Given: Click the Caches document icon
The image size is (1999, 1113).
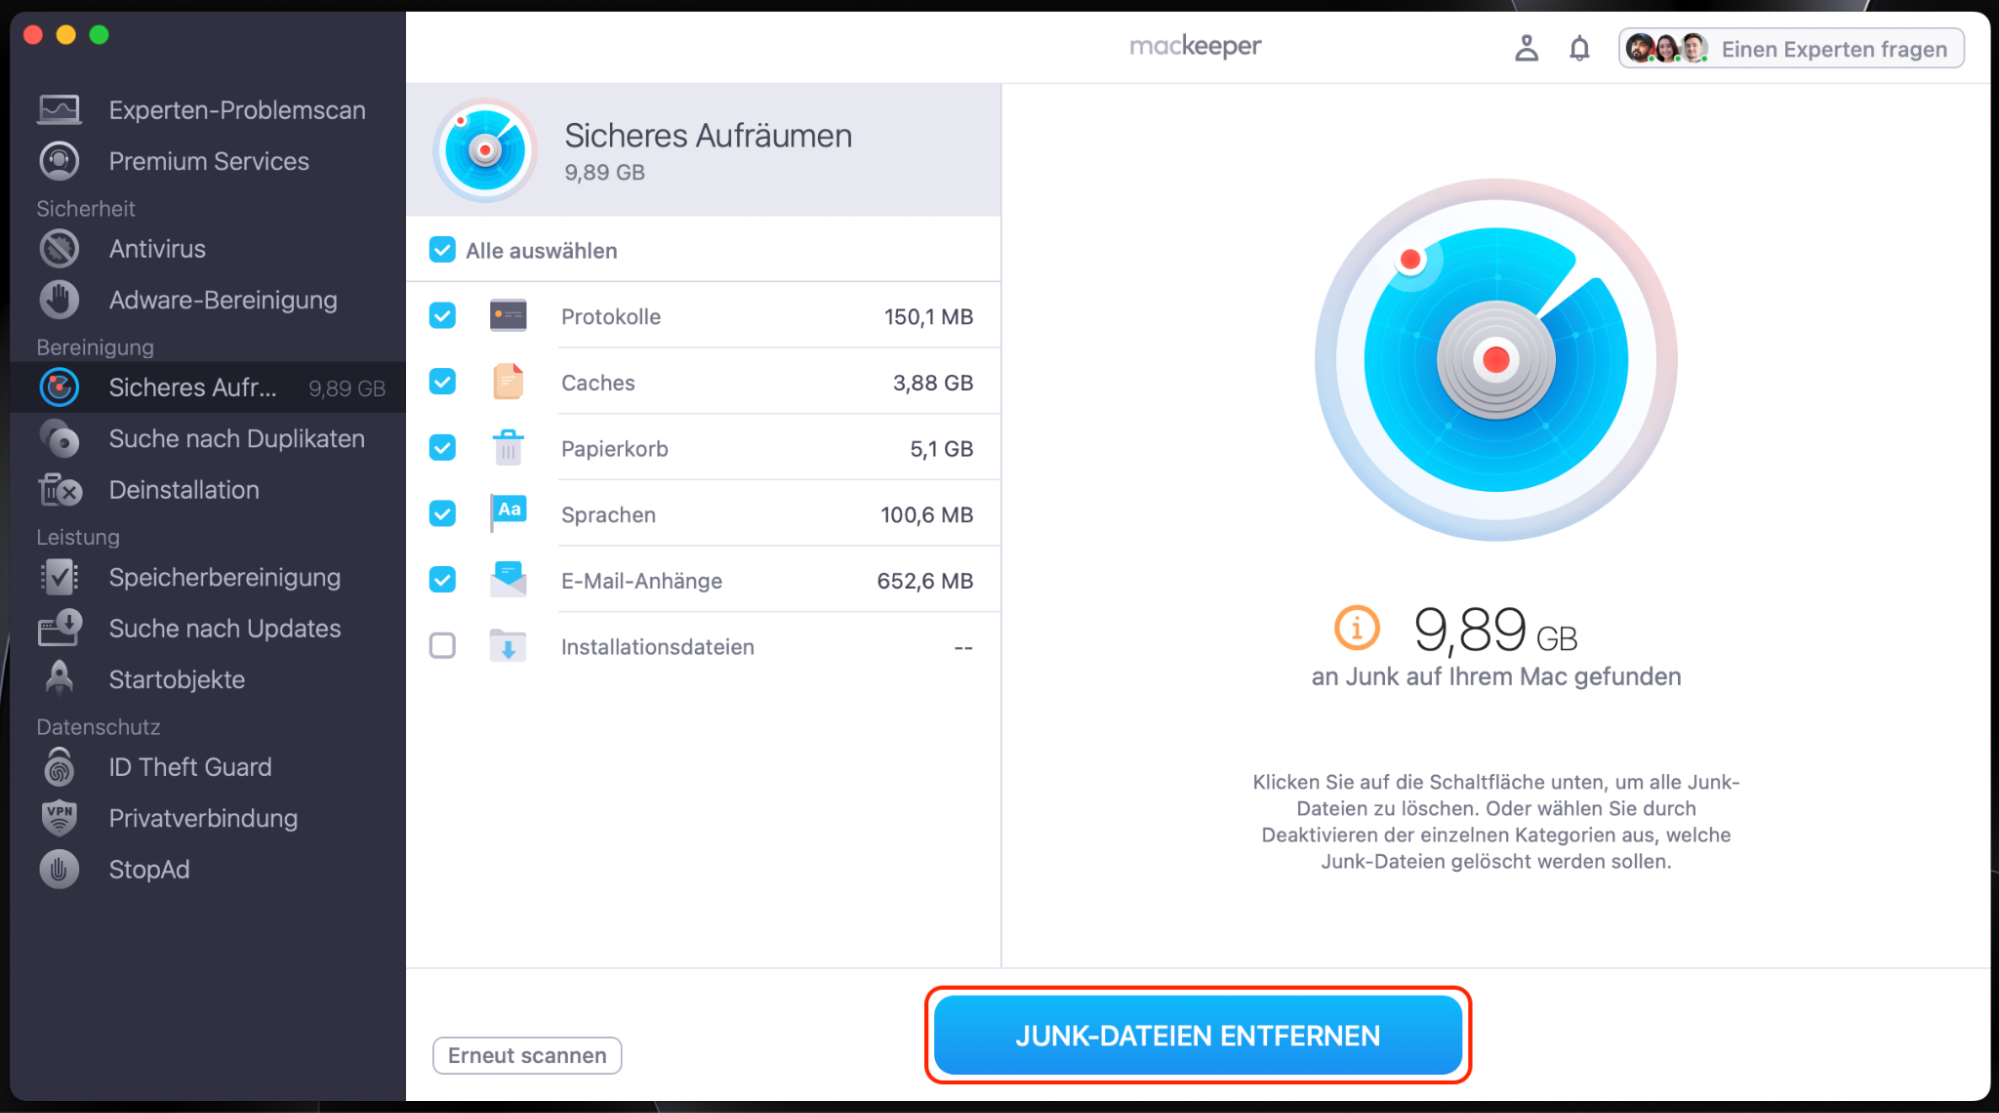Looking at the screenshot, I should 508,382.
